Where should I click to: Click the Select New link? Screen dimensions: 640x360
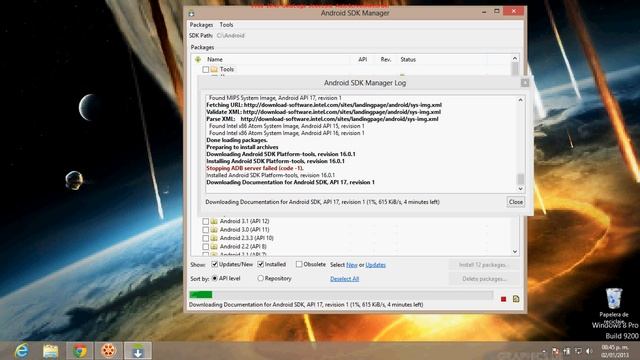coord(351,265)
